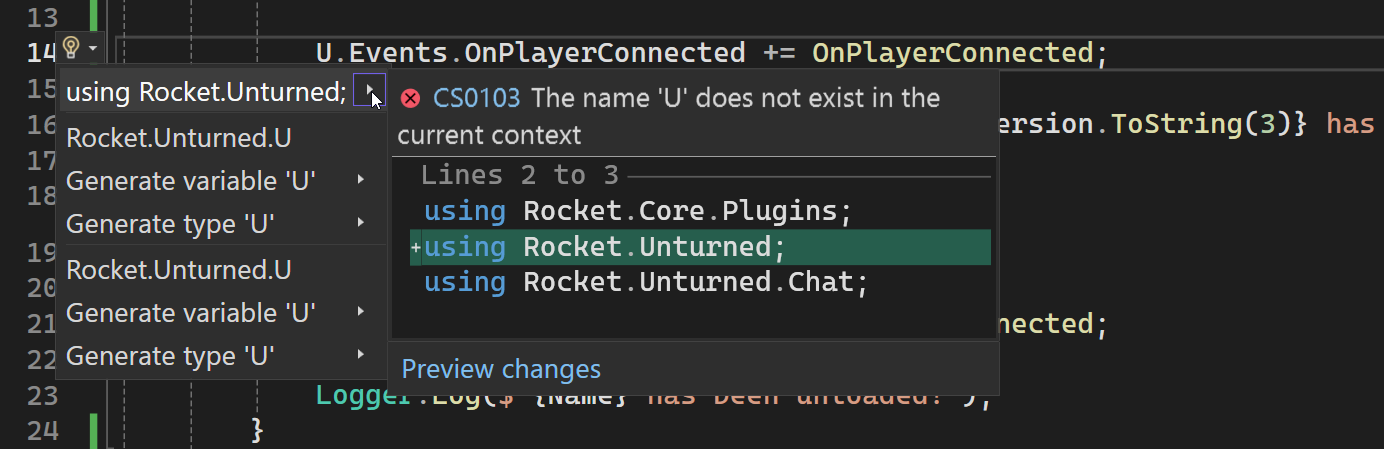Click the red CS0103 error icon
This screenshot has width=1384, height=449.
tap(410, 98)
